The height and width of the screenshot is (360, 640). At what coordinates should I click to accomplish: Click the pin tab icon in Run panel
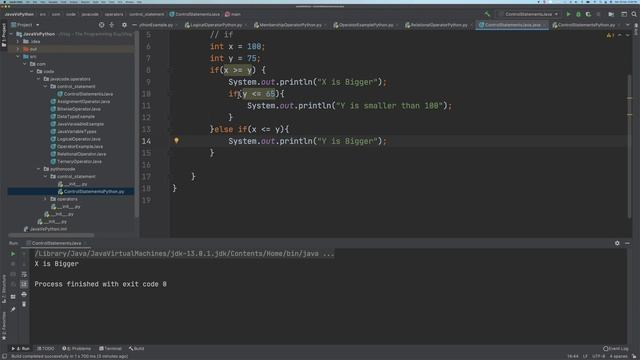coord(13,309)
